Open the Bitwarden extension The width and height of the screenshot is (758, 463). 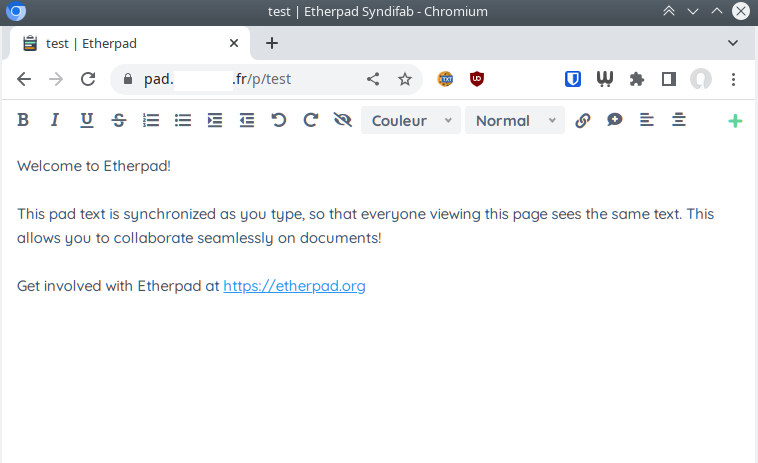click(x=573, y=79)
